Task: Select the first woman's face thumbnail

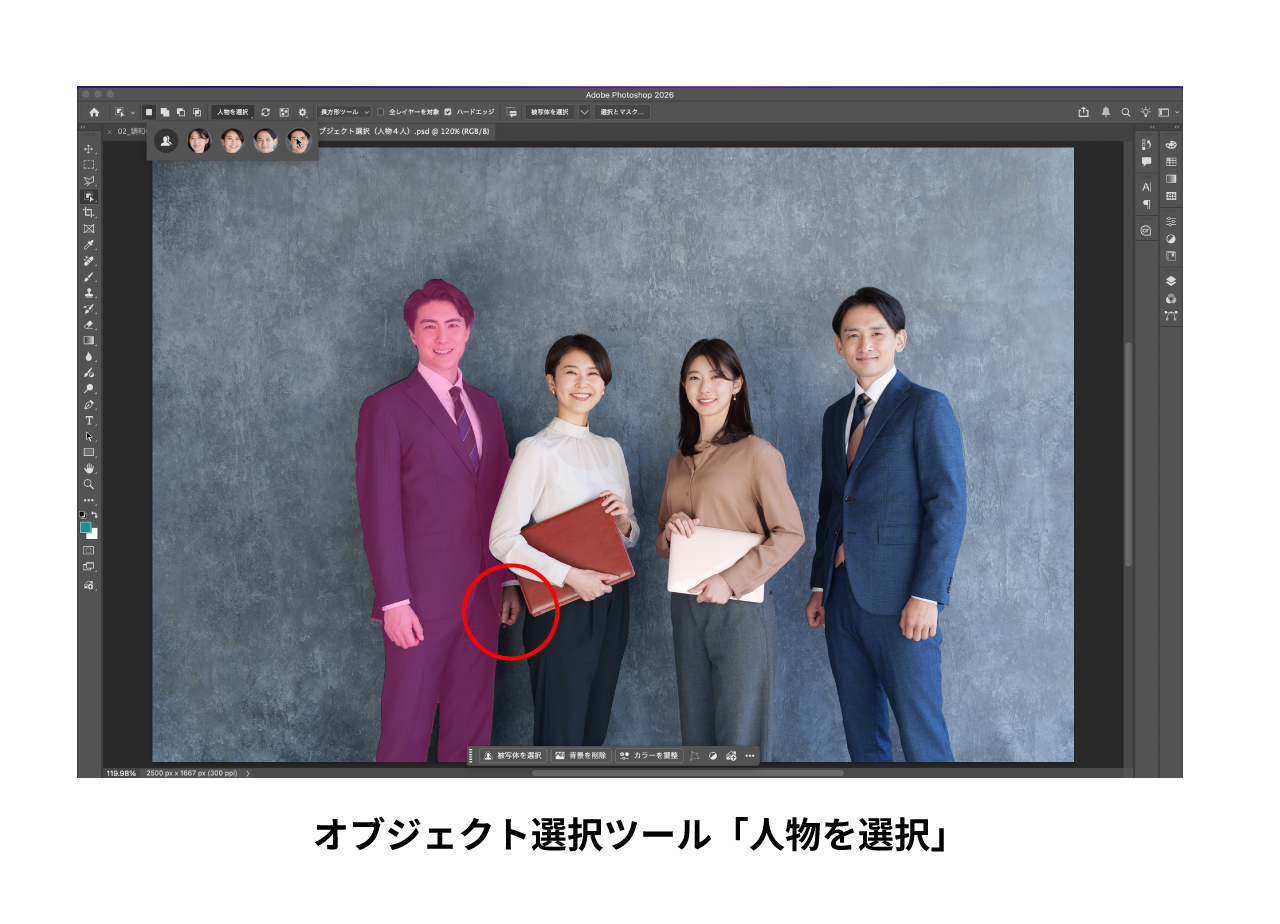Action: click(x=199, y=141)
